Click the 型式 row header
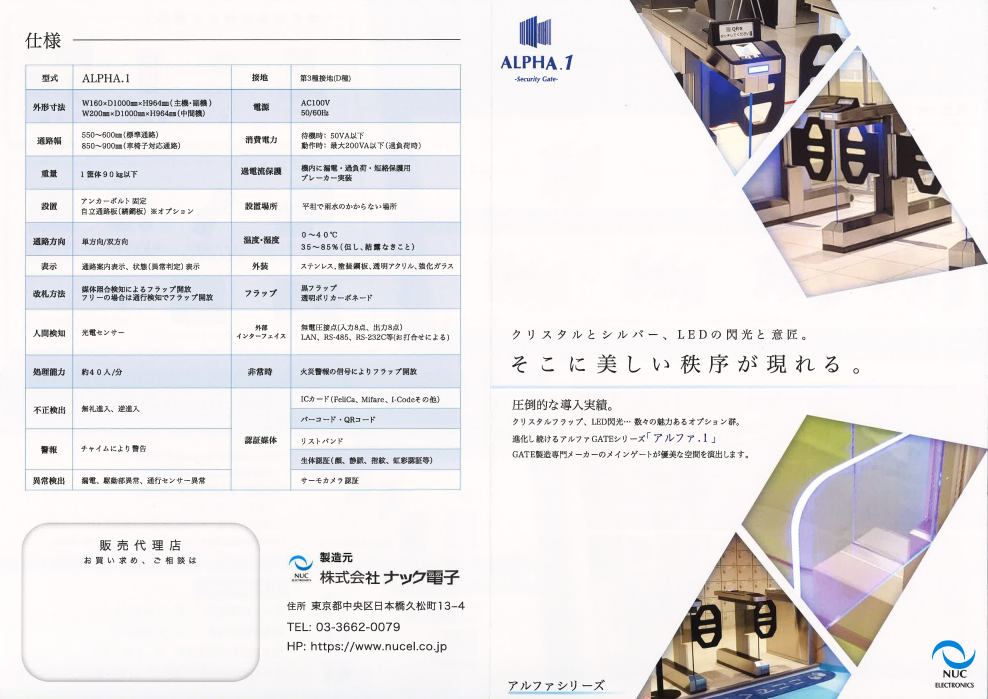The image size is (988, 699). pyautogui.click(x=49, y=78)
